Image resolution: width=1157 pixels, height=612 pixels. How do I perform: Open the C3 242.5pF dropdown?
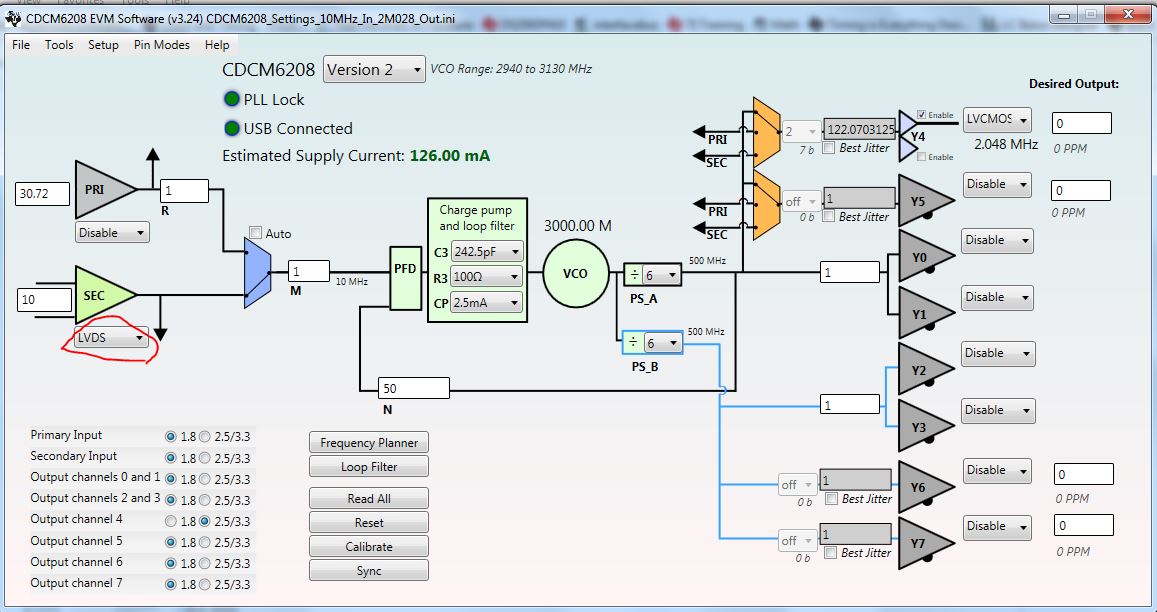point(487,252)
